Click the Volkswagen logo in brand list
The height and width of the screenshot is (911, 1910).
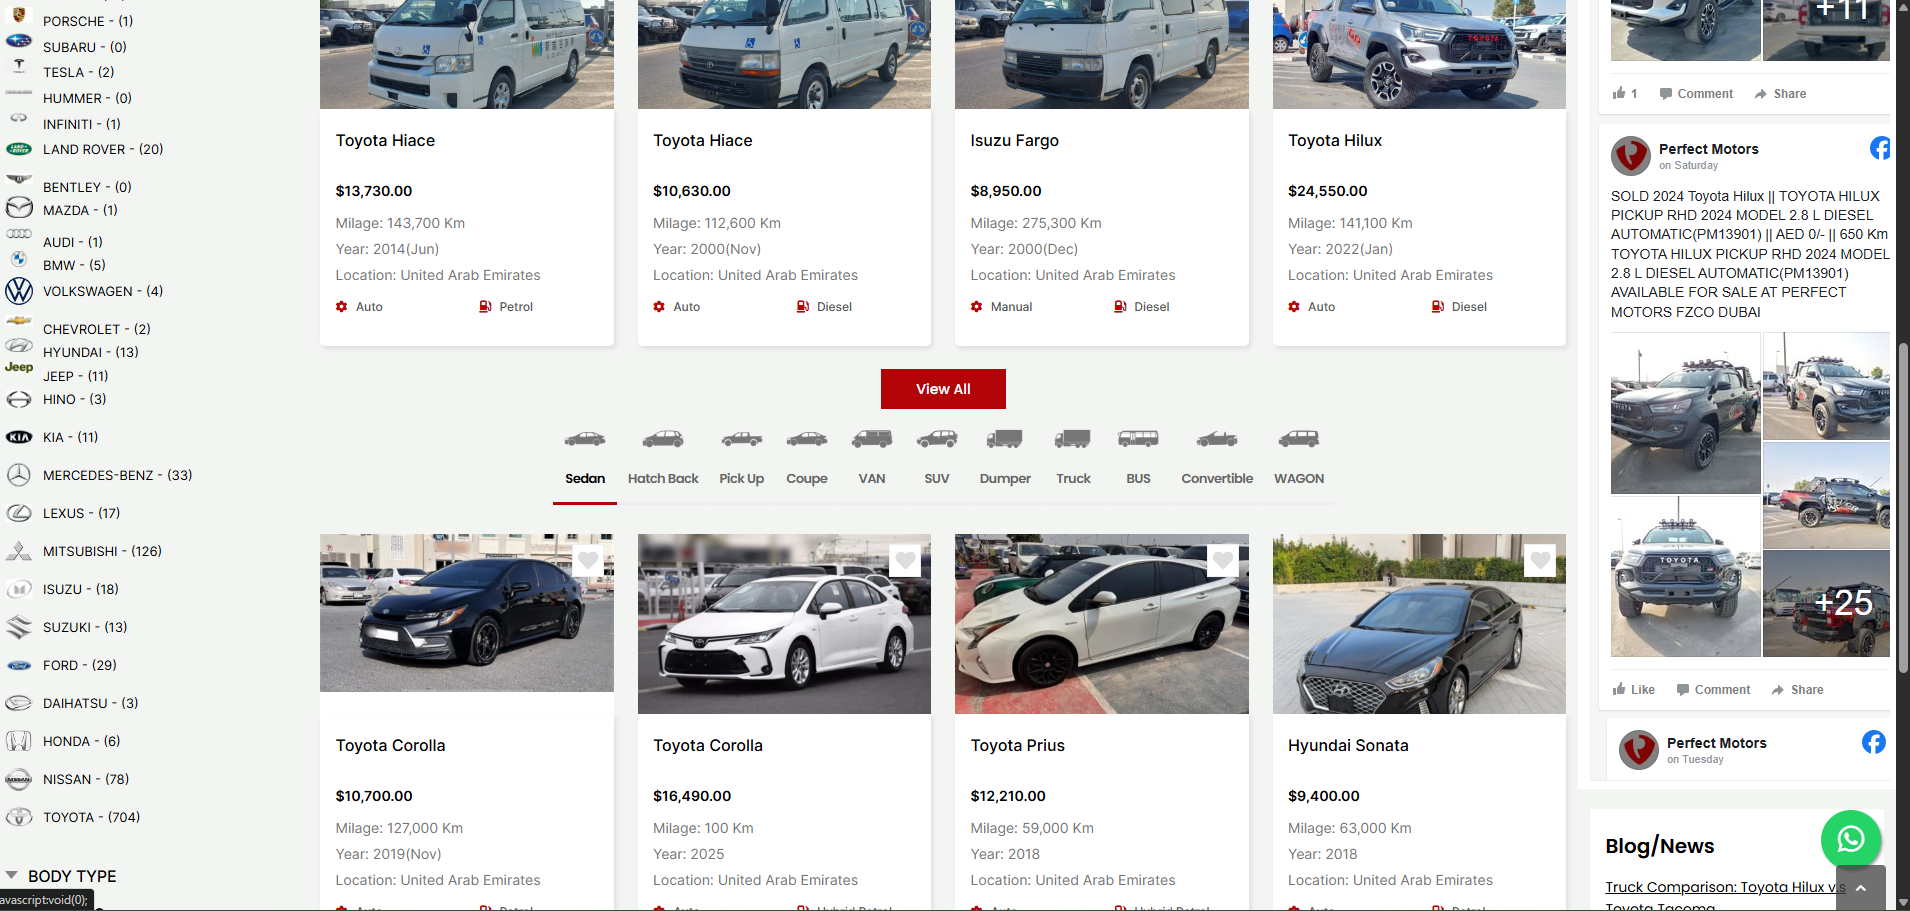[19, 291]
